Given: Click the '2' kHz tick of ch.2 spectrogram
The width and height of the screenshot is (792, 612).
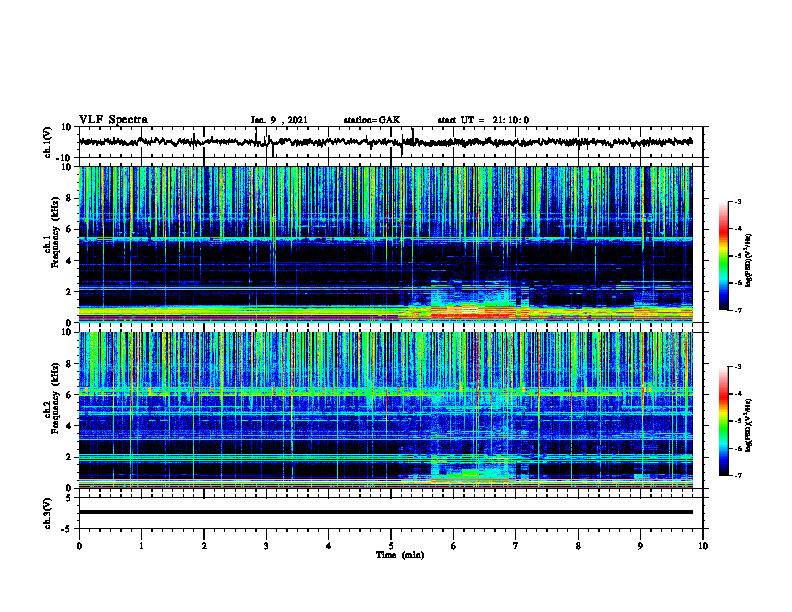Looking at the screenshot, I should 69,457.
